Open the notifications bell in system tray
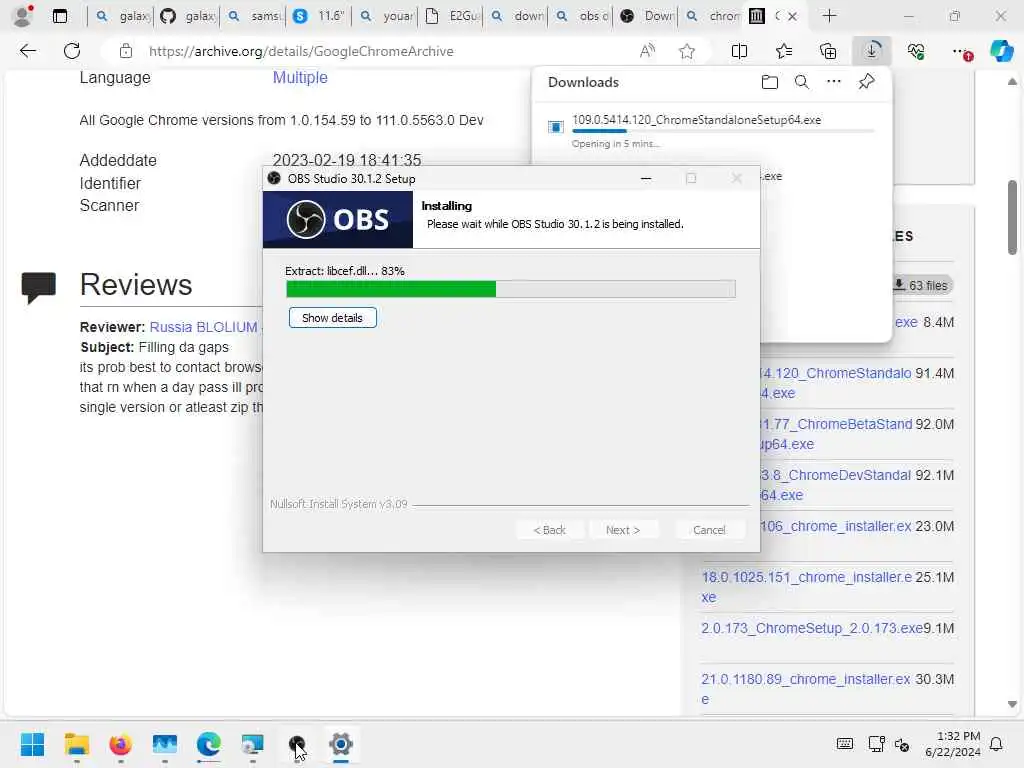1024x768 pixels. click(x=997, y=744)
